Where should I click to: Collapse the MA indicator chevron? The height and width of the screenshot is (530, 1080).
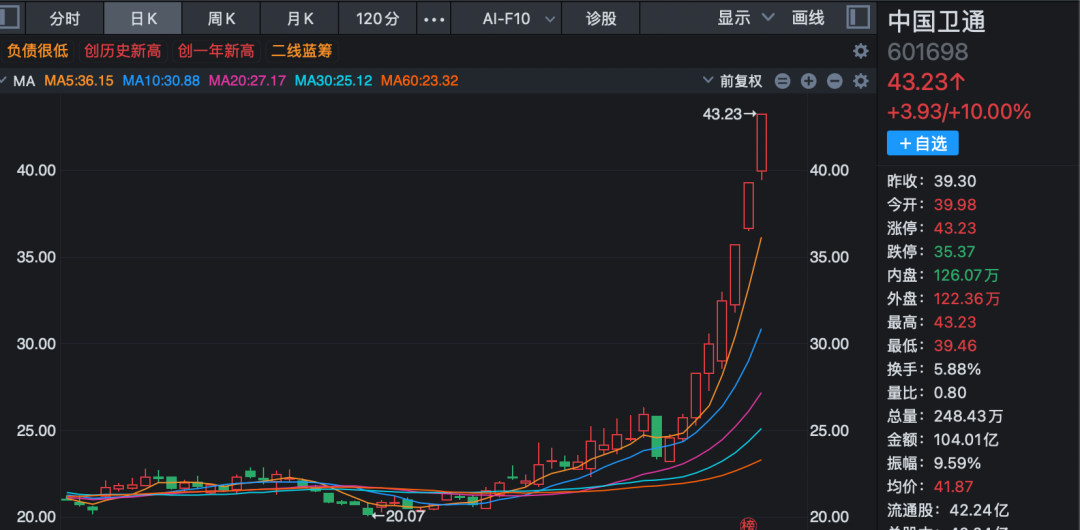[3, 81]
